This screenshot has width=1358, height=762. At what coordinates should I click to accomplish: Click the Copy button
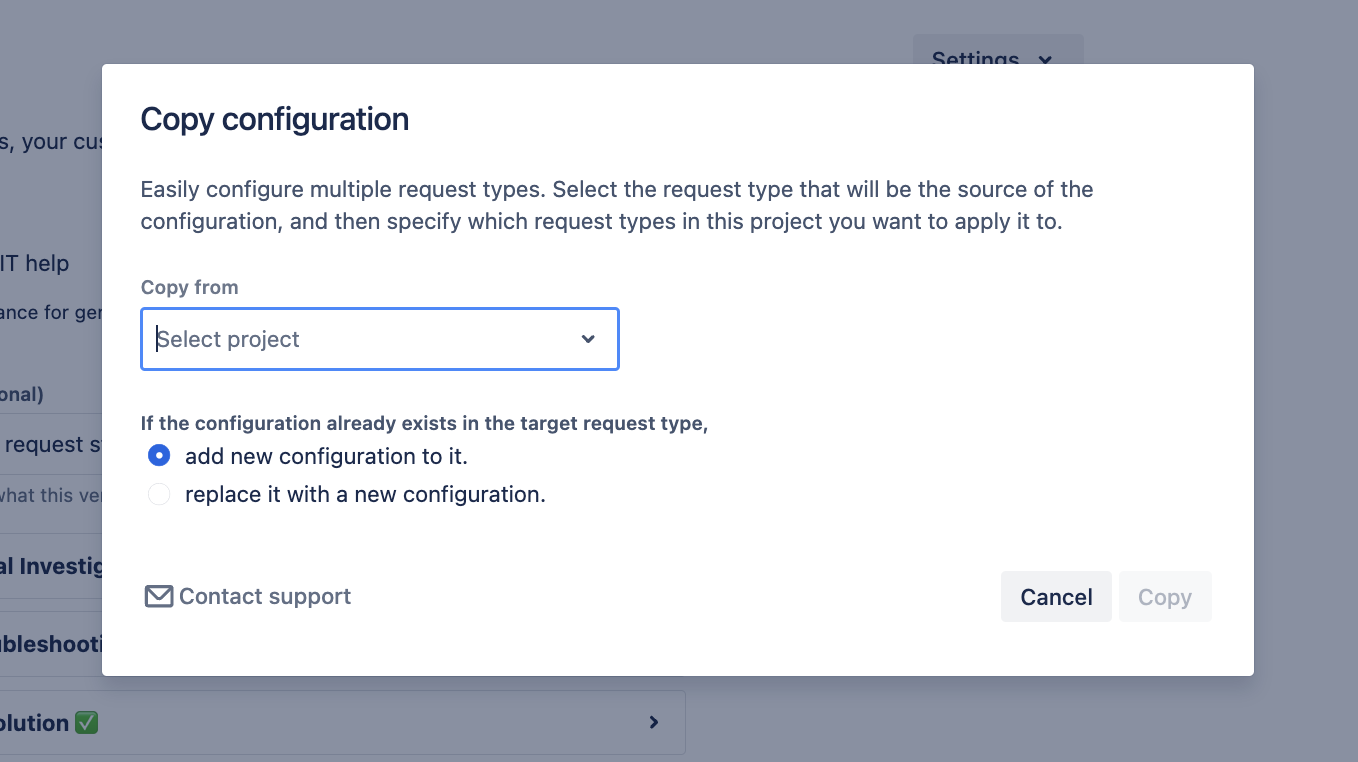point(1164,596)
